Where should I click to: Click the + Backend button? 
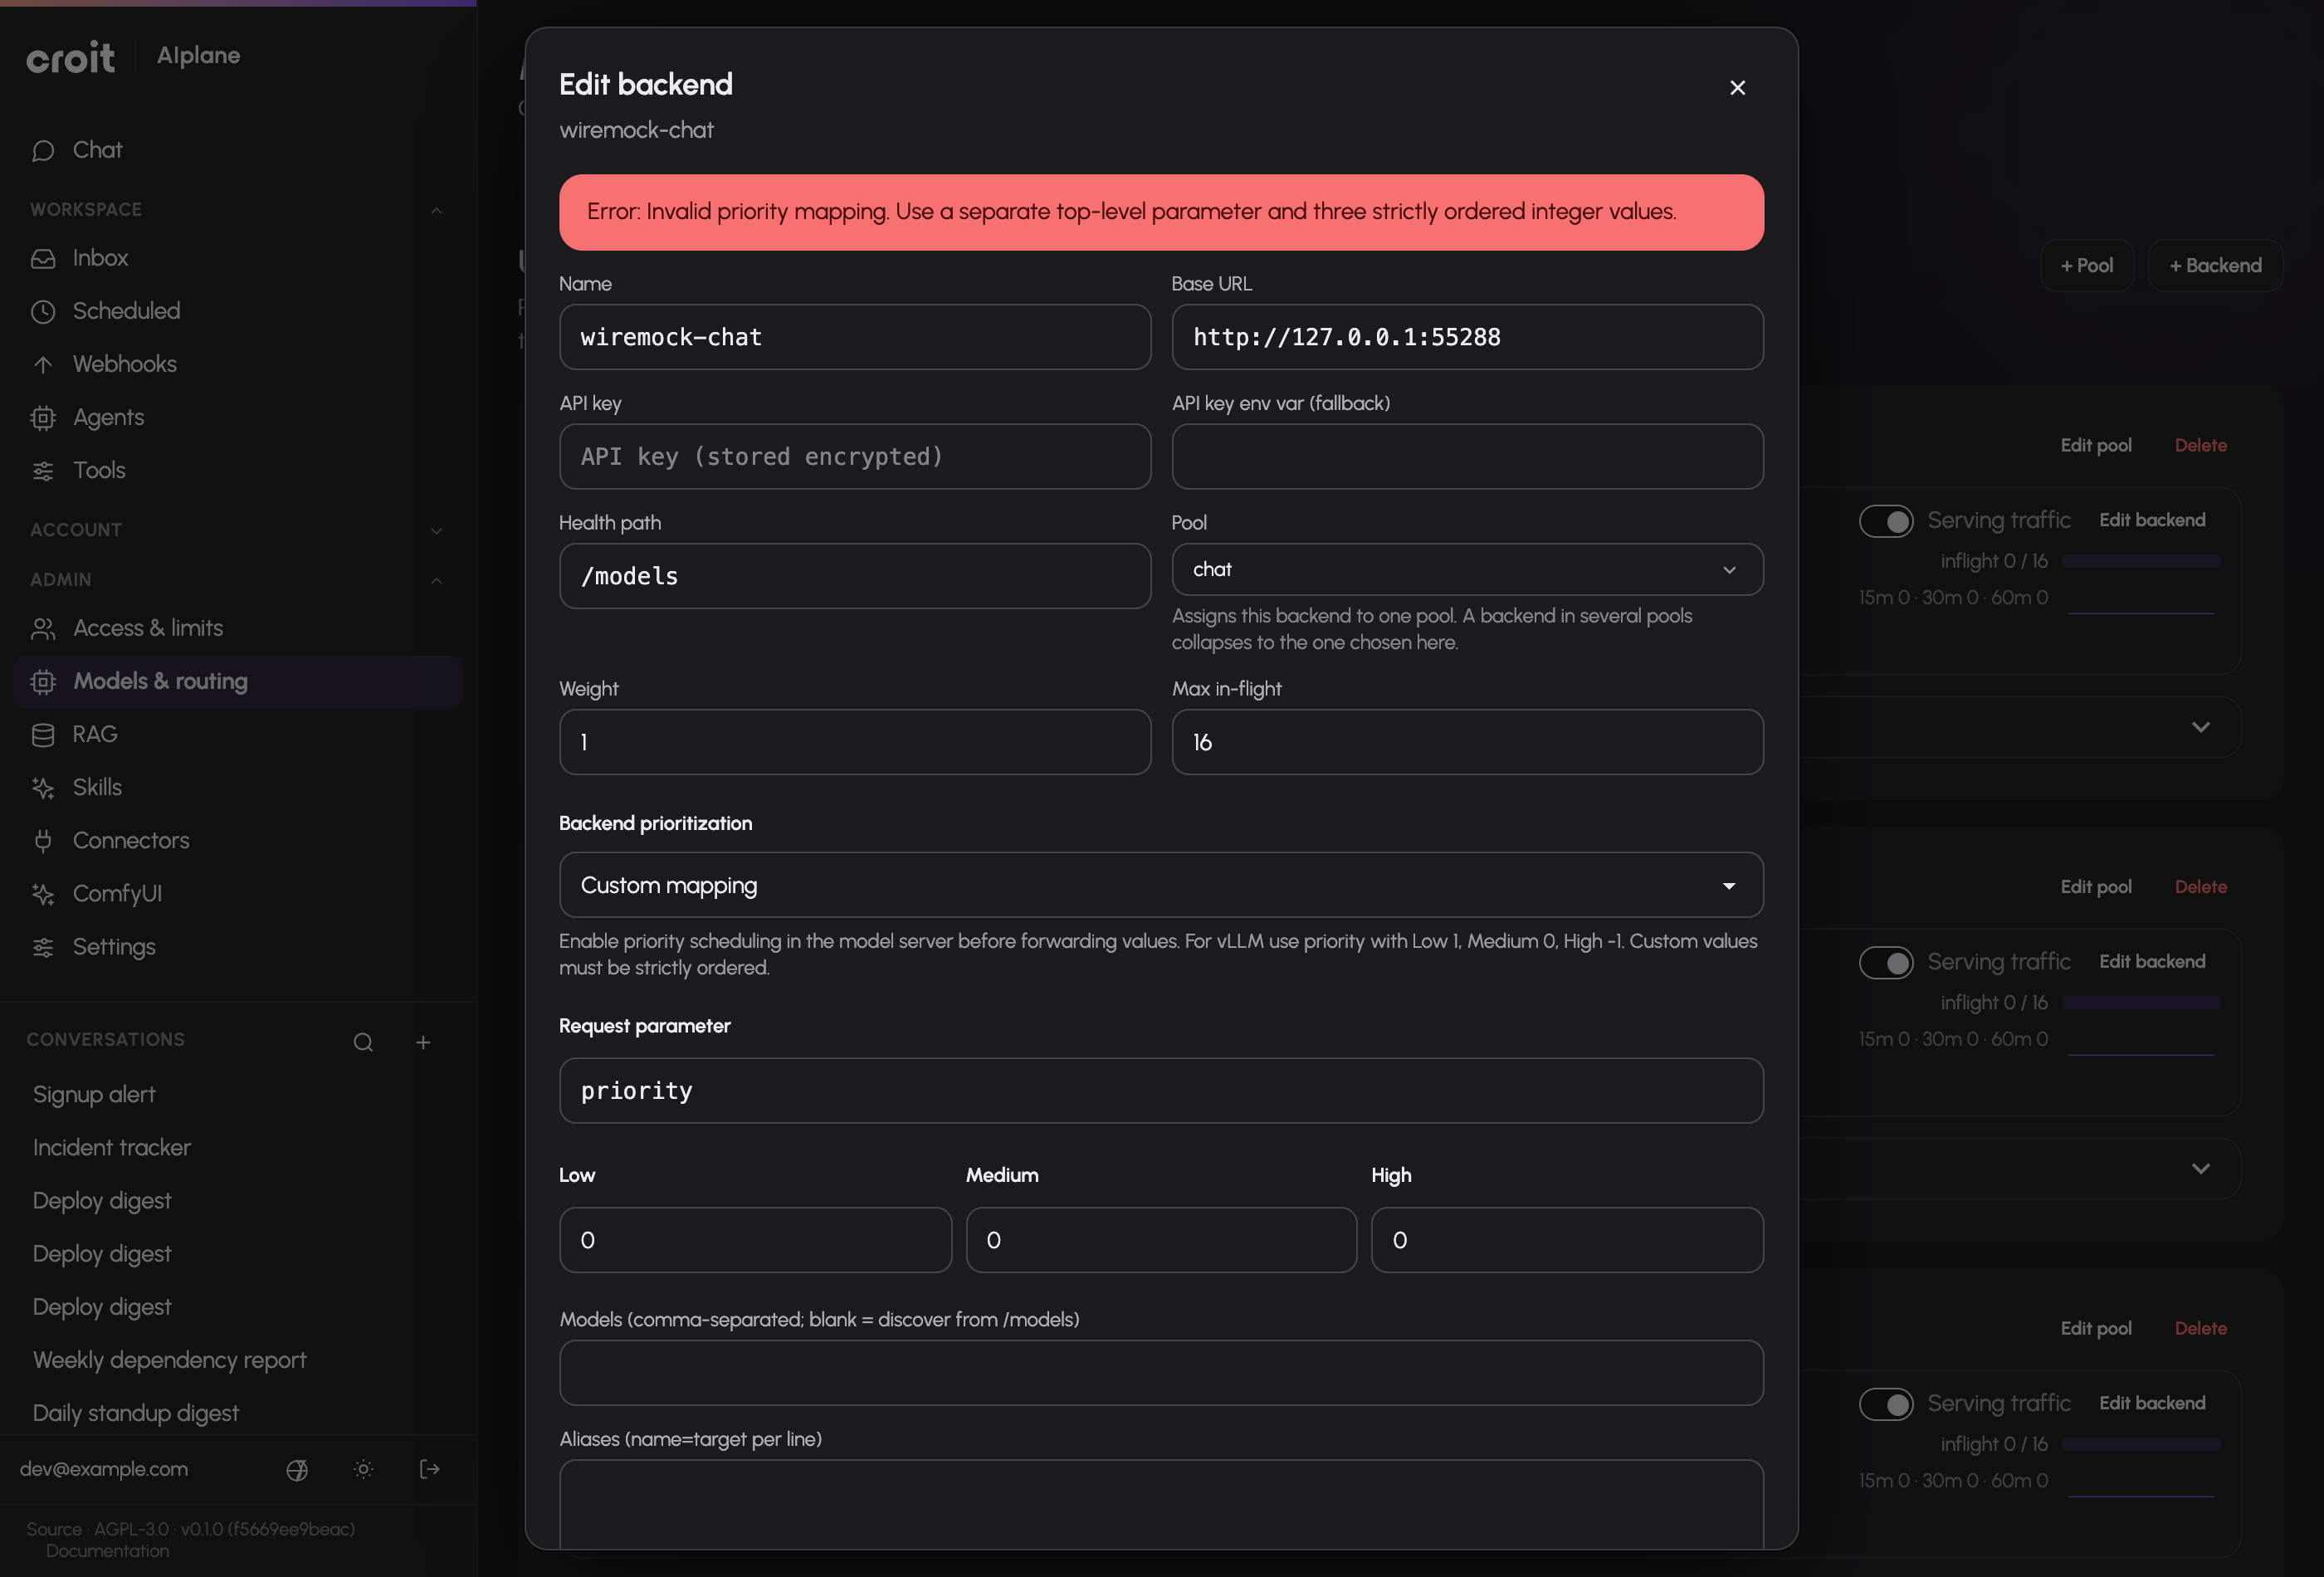[2215, 266]
